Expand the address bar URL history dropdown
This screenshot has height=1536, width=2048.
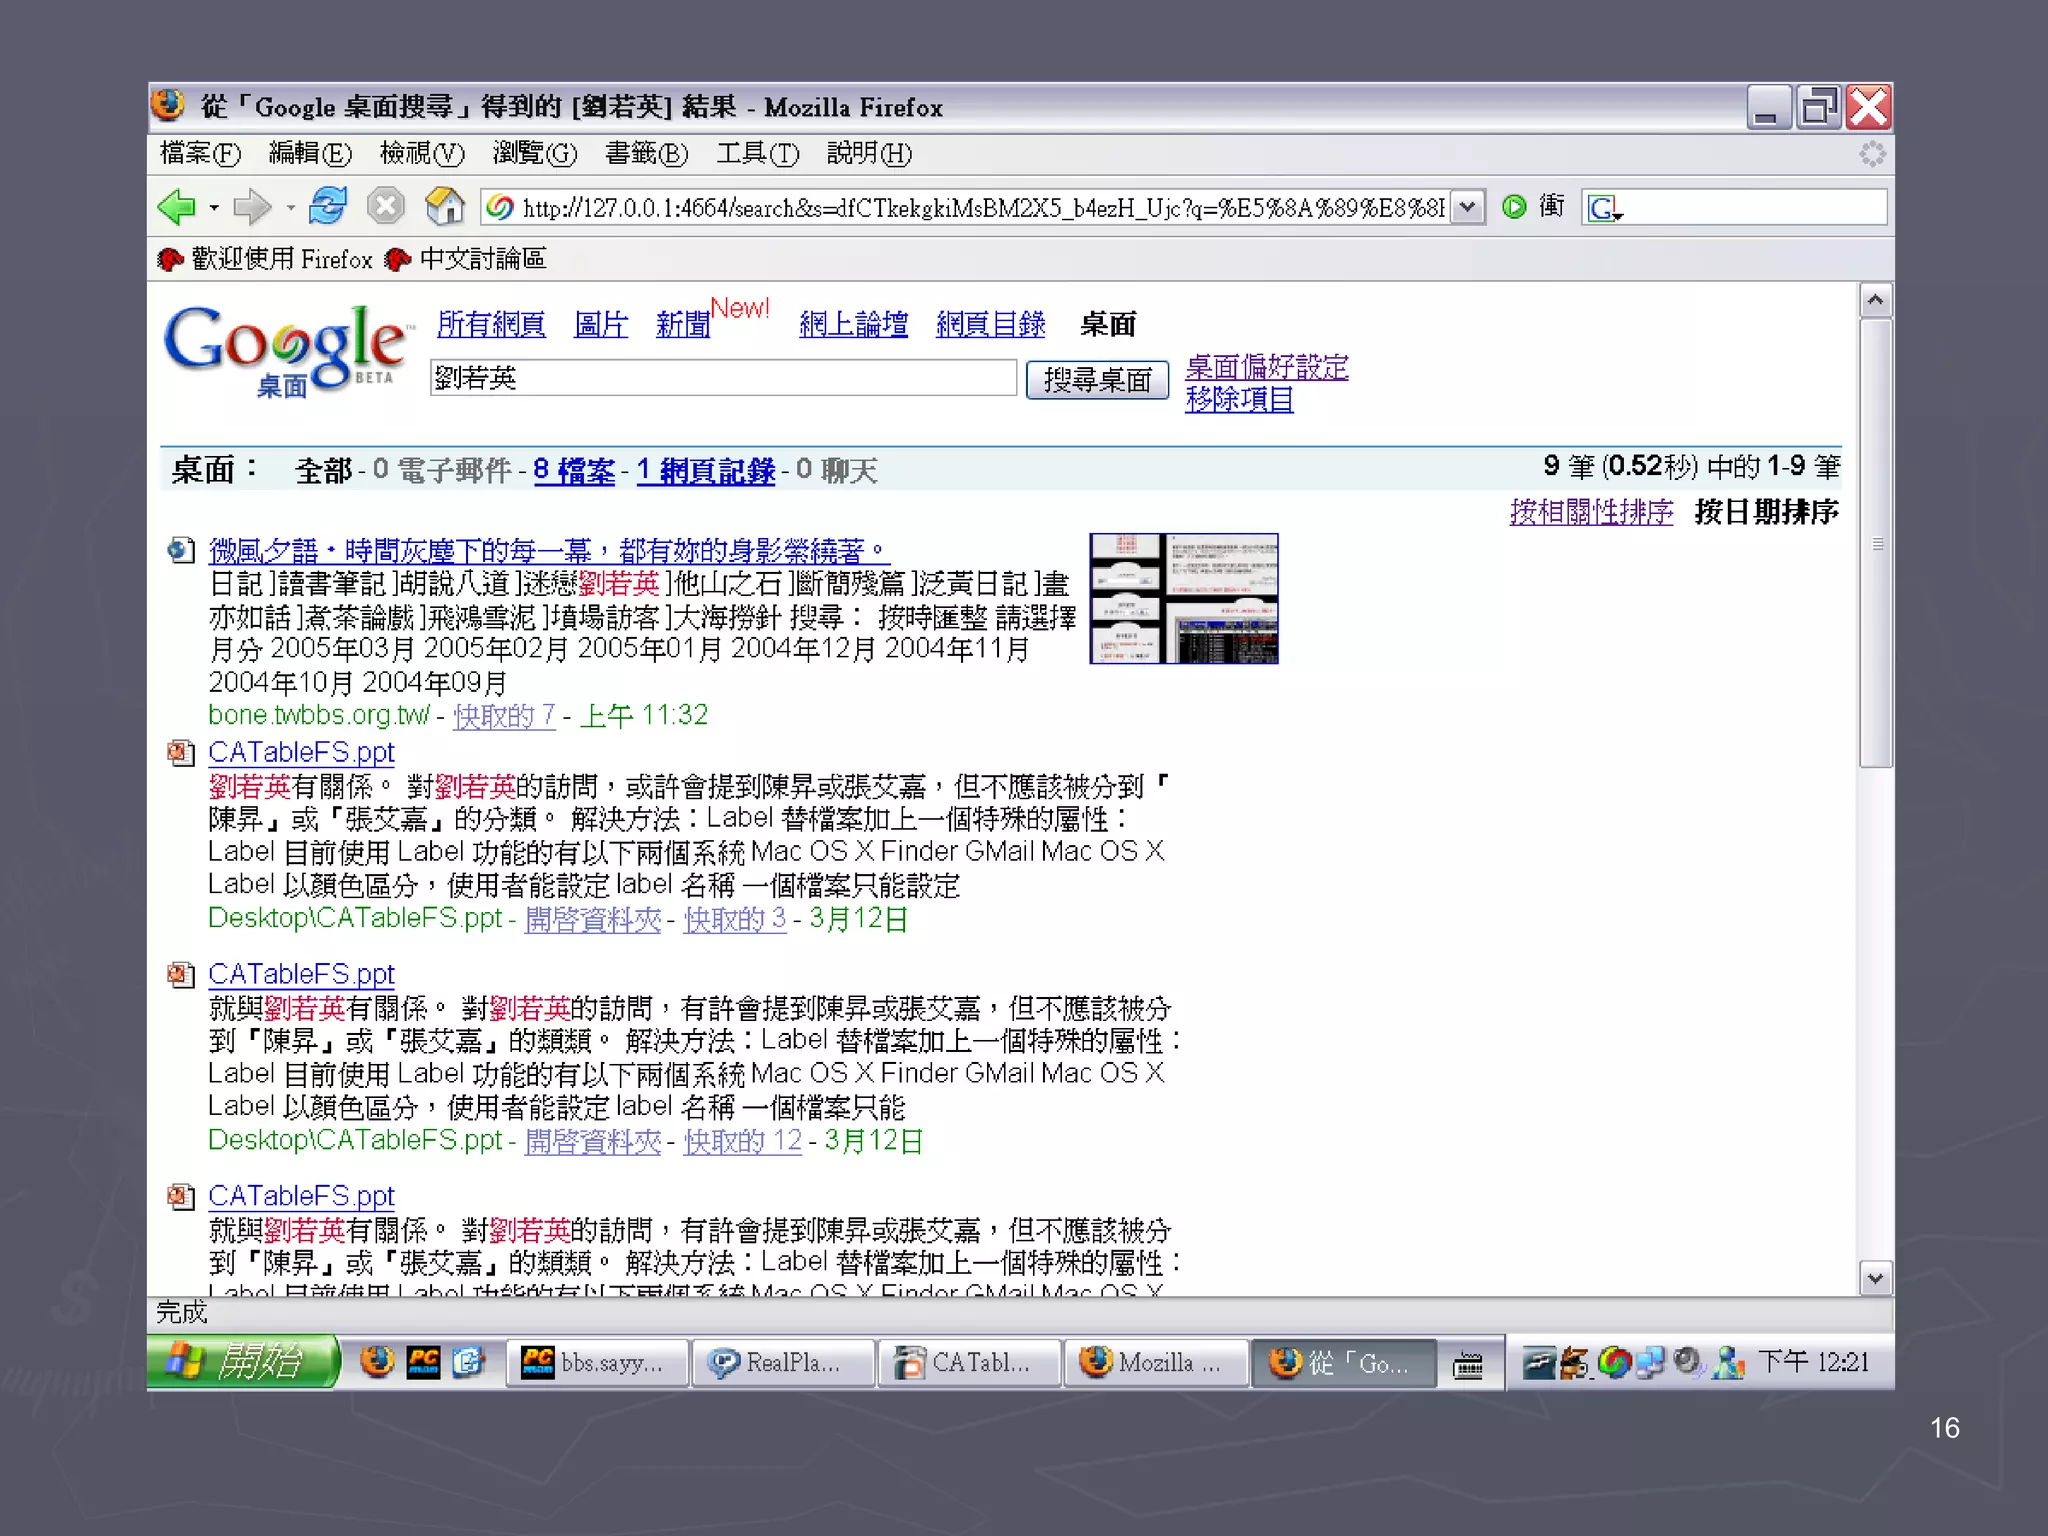point(1466,207)
